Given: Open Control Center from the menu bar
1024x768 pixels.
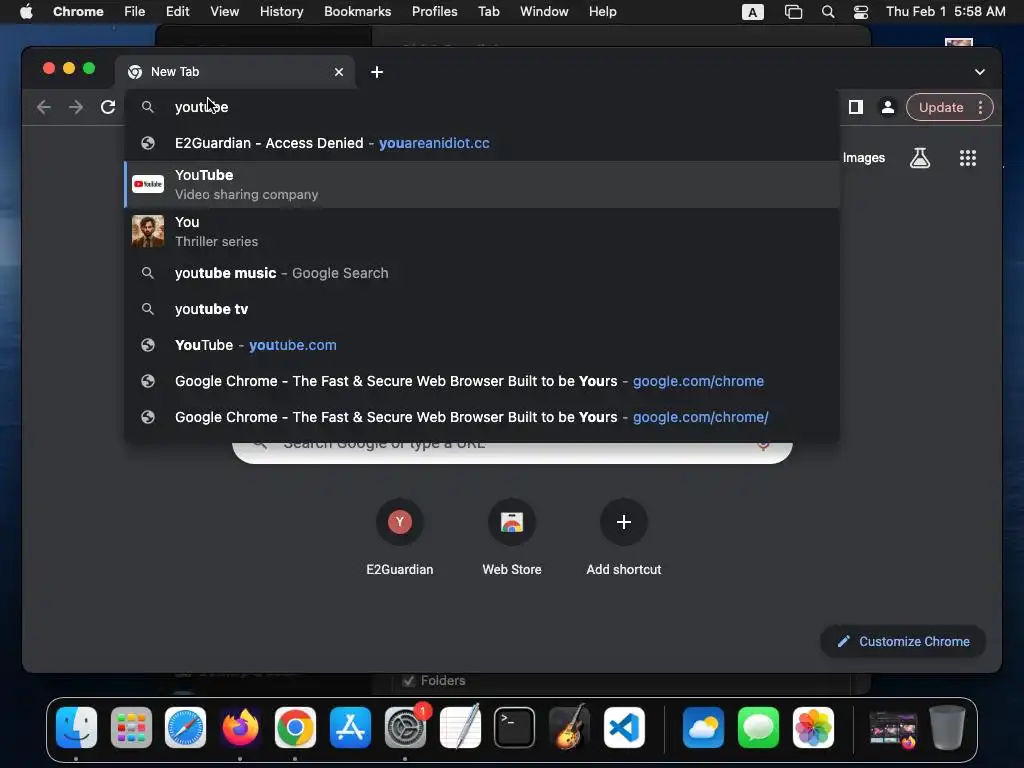Looking at the screenshot, I should 861,12.
